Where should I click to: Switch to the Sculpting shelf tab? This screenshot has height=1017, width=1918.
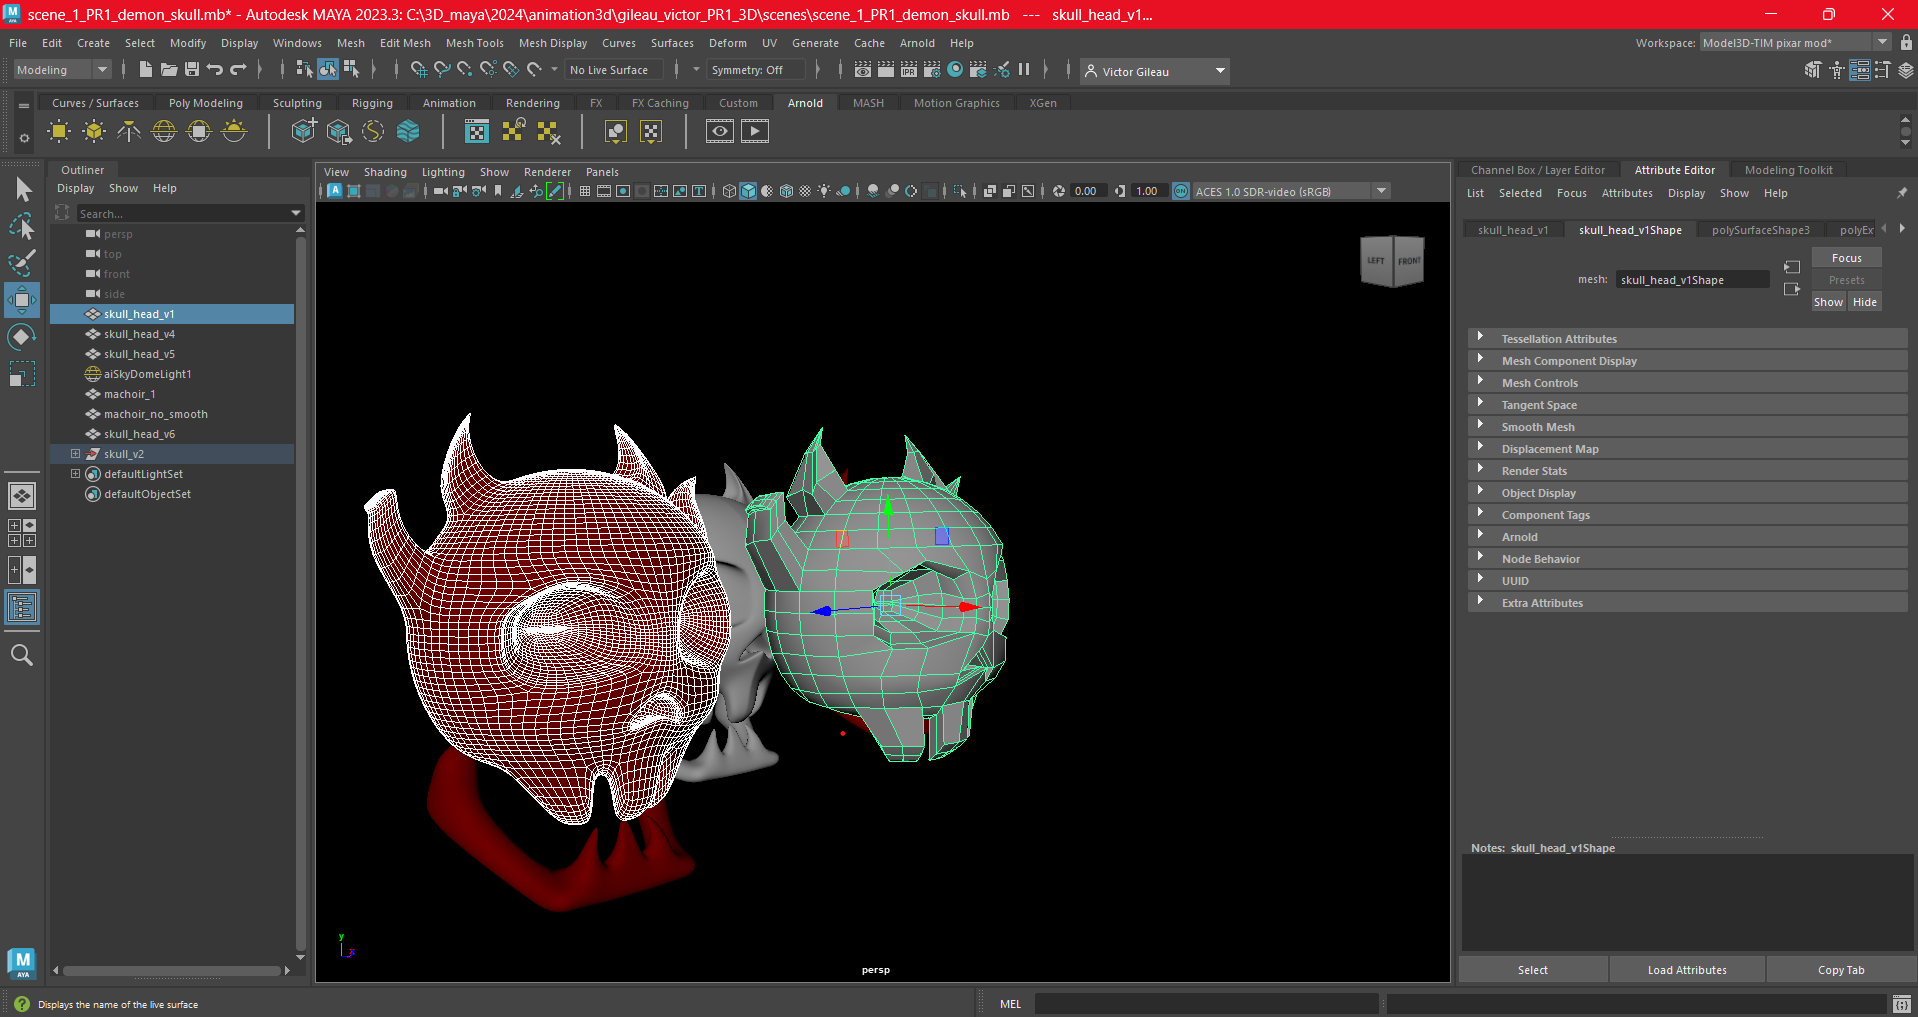point(297,103)
